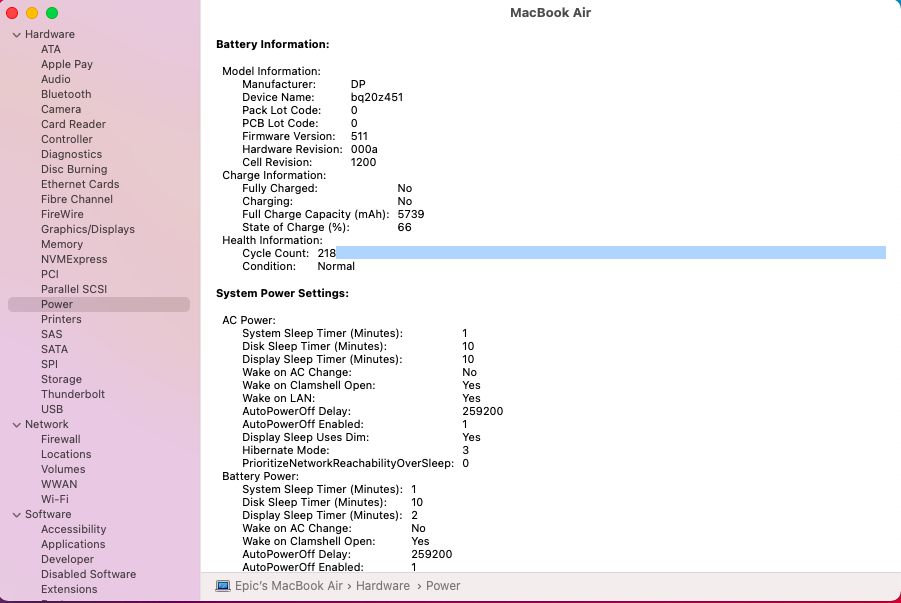Viewport: 901px width, 603px height.
Task: Click Hardware in the path bar
Action: (382, 586)
